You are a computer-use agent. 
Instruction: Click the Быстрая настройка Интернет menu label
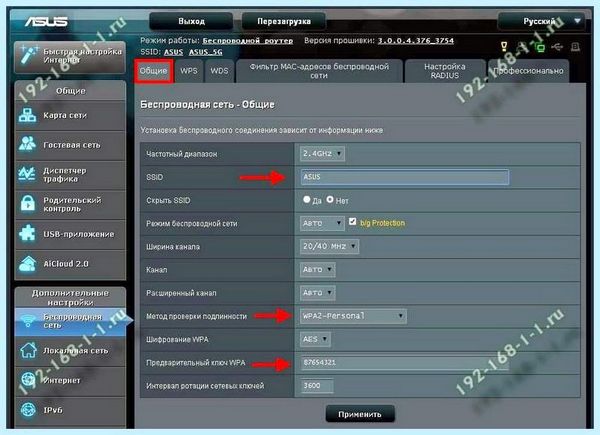pos(82,56)
